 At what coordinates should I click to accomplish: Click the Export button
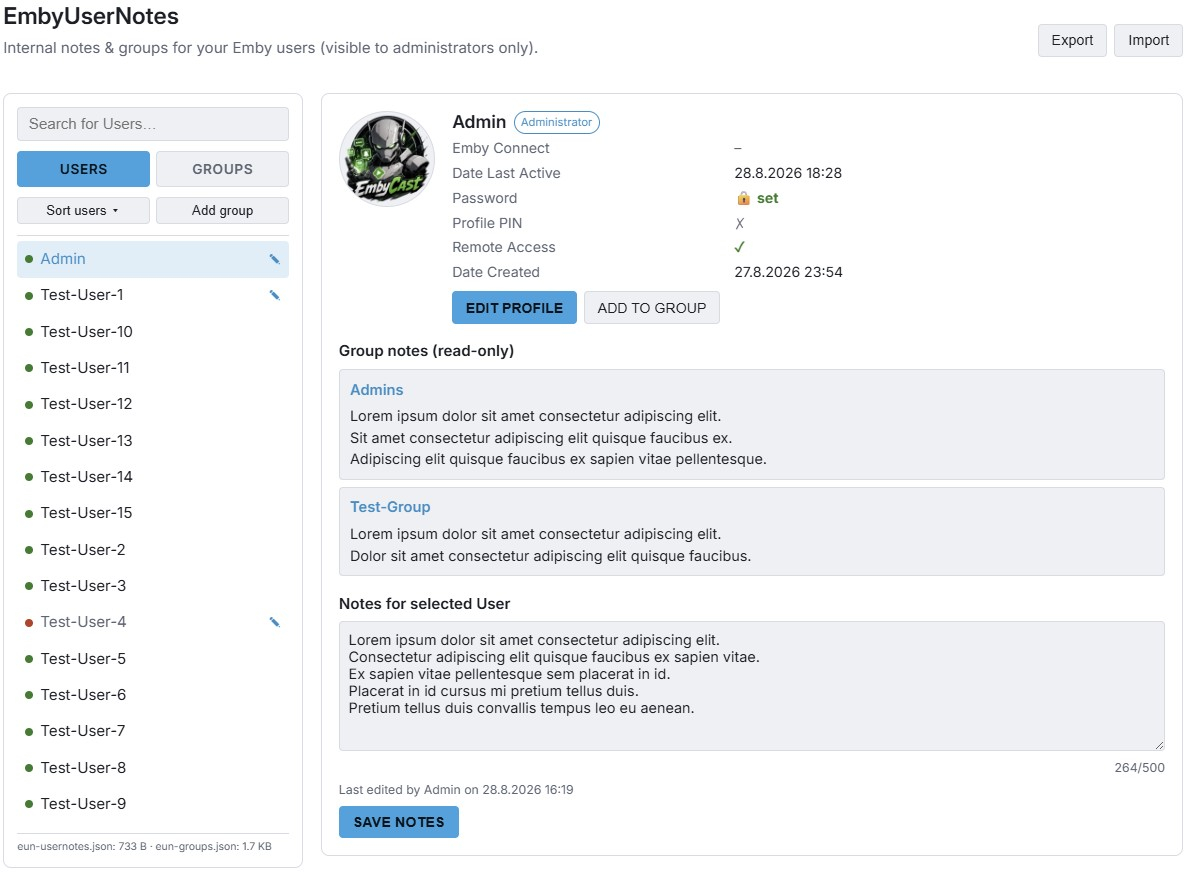(1072, 40)
